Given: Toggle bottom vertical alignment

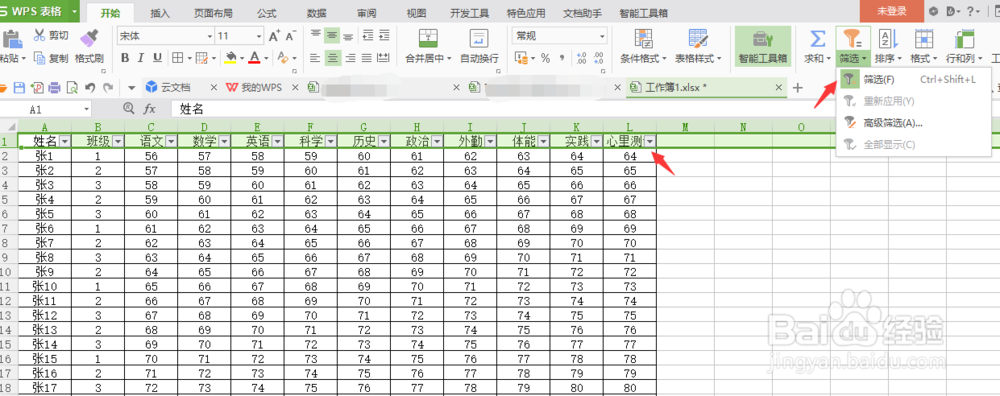Looking at the screenshot, I should tap(348, 36).
